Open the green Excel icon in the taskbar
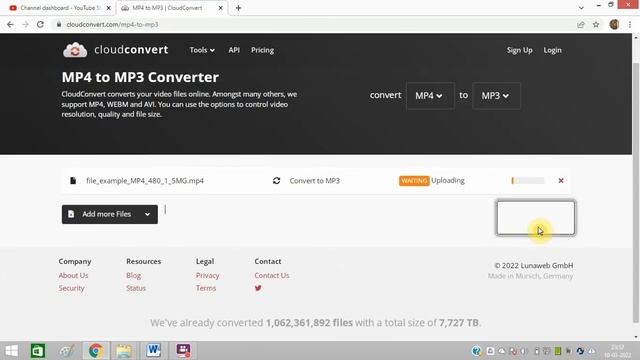Image resolution: width=640 pixels, height=360 pixels. (38, 351)
